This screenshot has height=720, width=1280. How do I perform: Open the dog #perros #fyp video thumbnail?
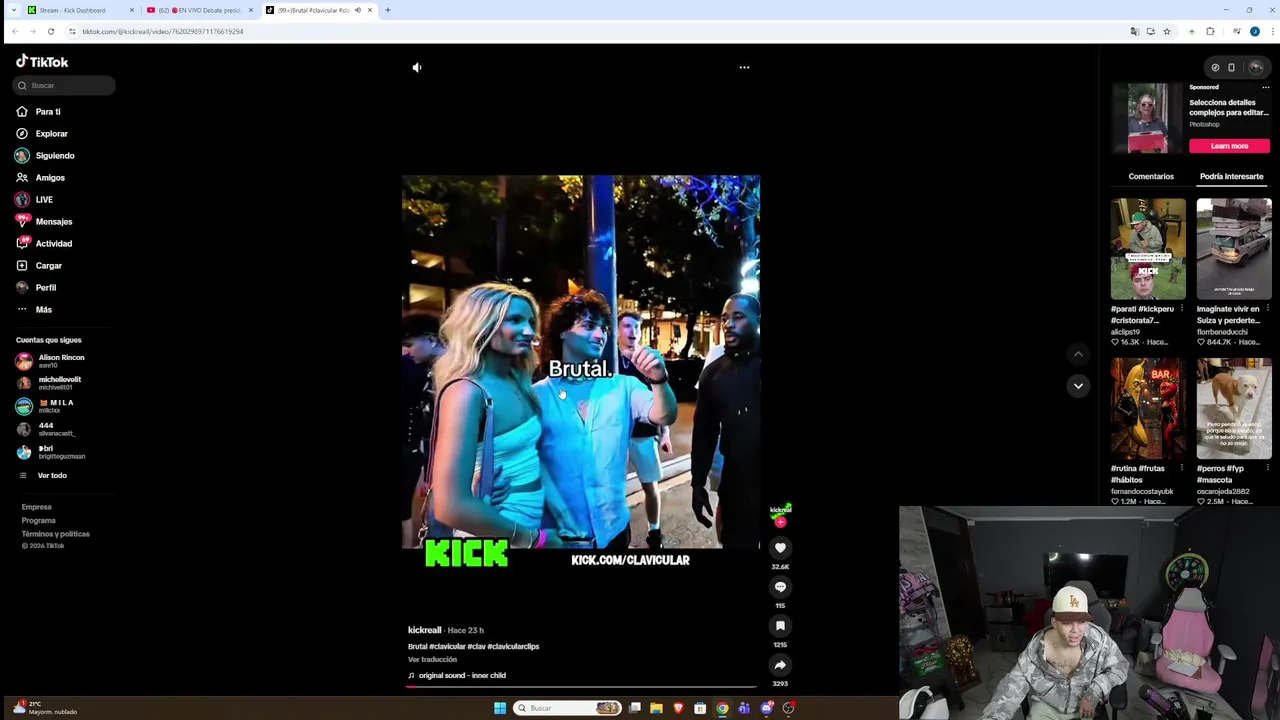click(x=1234, y=409)
